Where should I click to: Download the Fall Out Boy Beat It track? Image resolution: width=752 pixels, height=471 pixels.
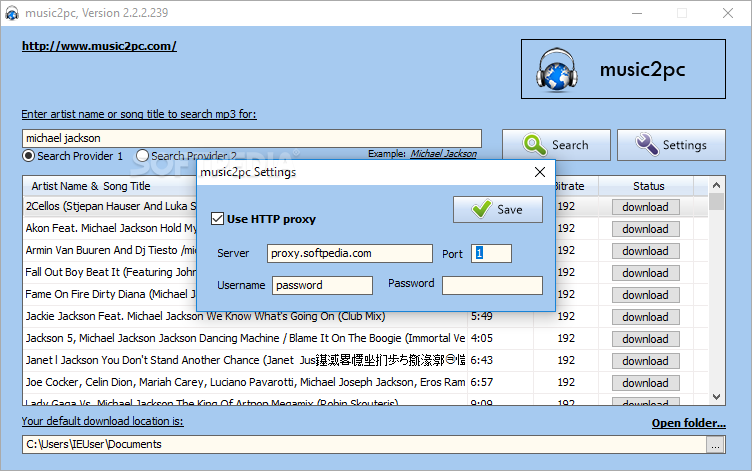646,273
